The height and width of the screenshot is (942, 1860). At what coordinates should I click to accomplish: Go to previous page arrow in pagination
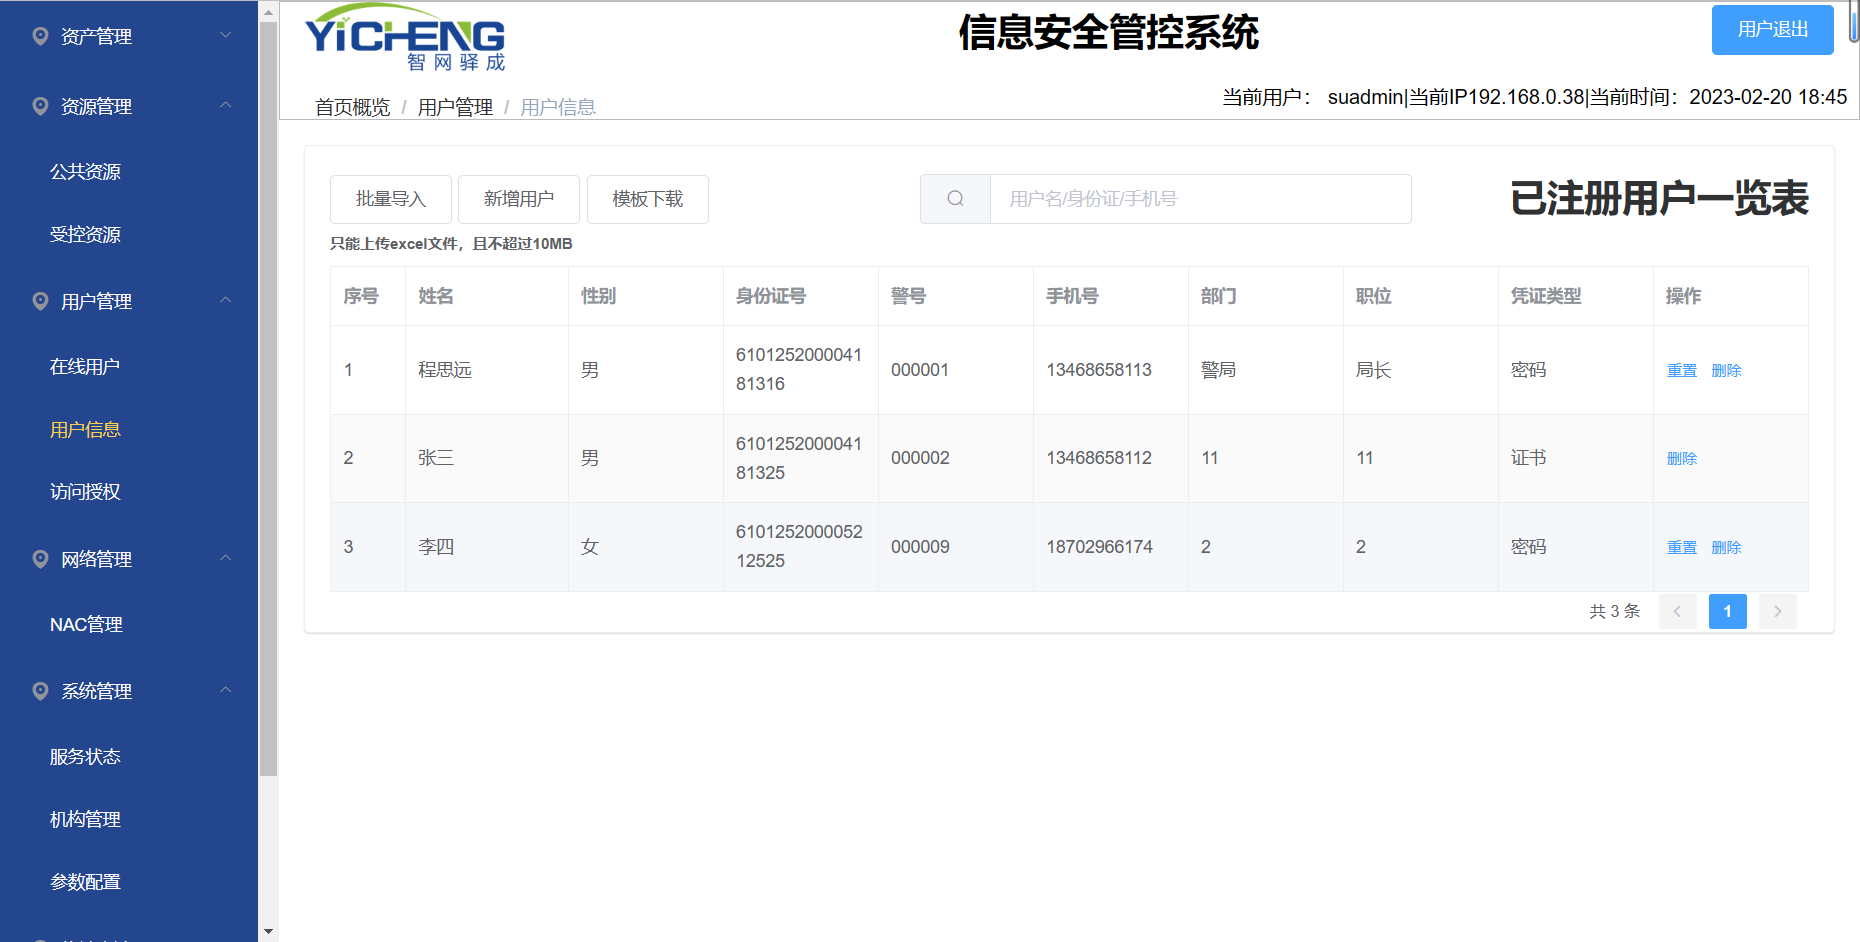pos(1677,611)
